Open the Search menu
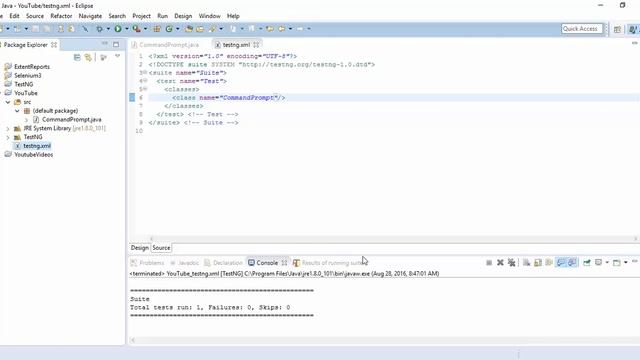The image size is (640, 360). tap(117, 16)
